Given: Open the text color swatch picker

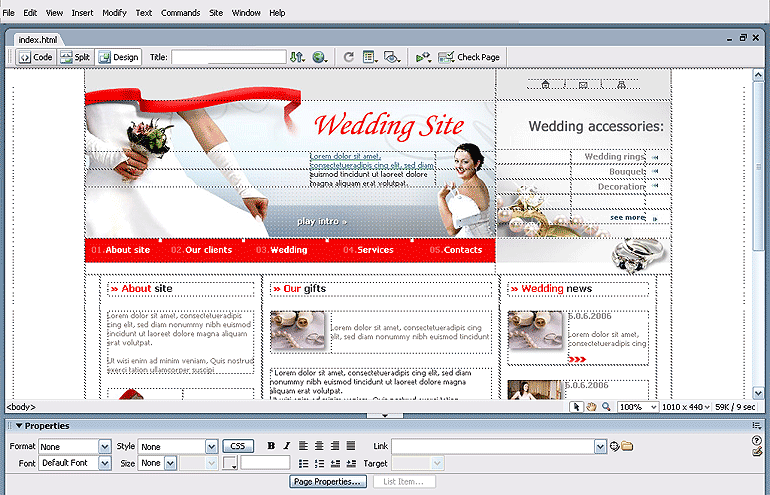Looking at the screenshot, I should click(230, 463).
